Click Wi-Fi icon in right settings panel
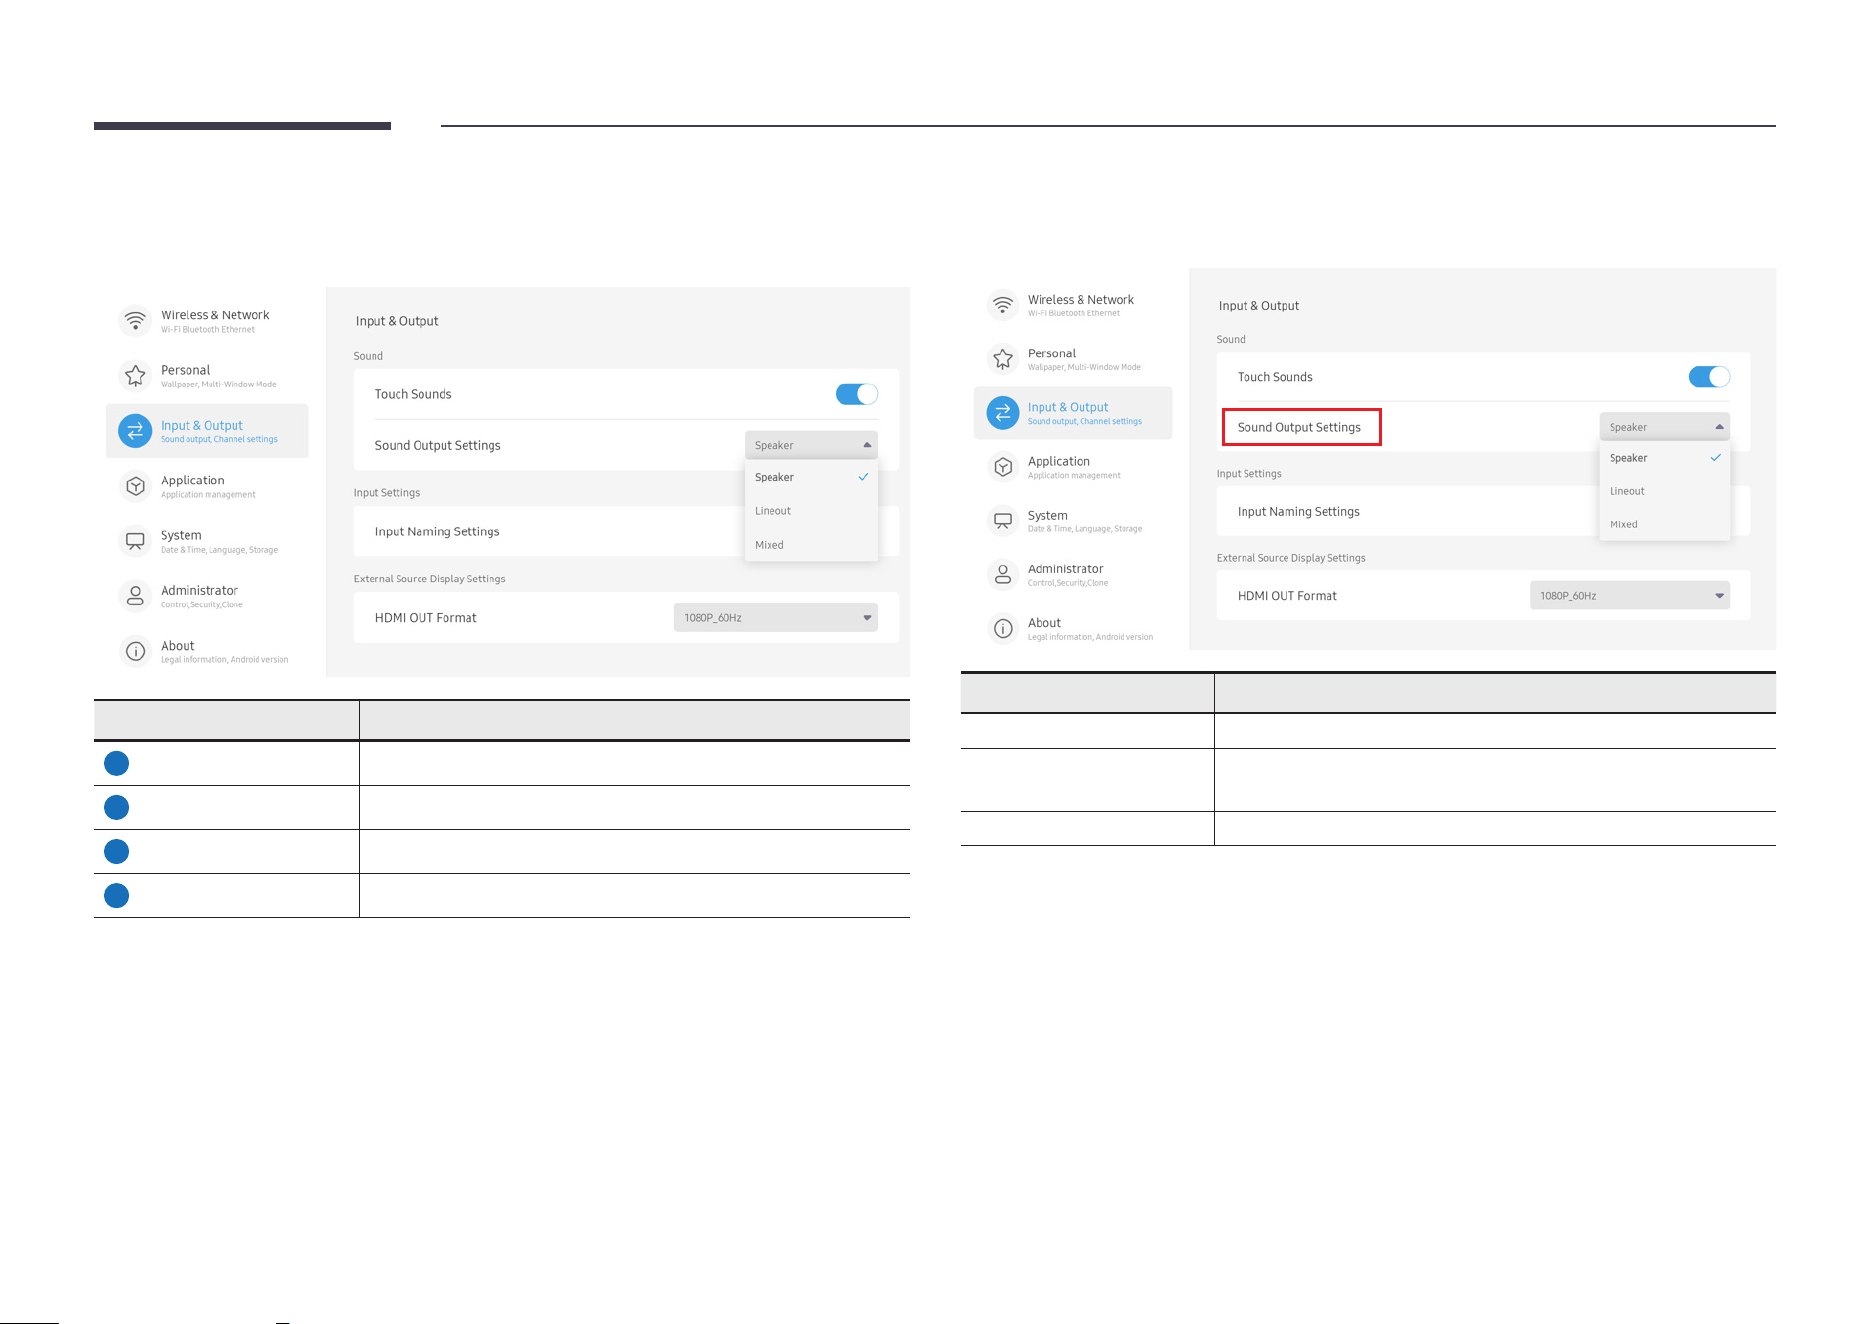The image size is (1872, 1324). pyautogui.click(x=1003, y=305)
